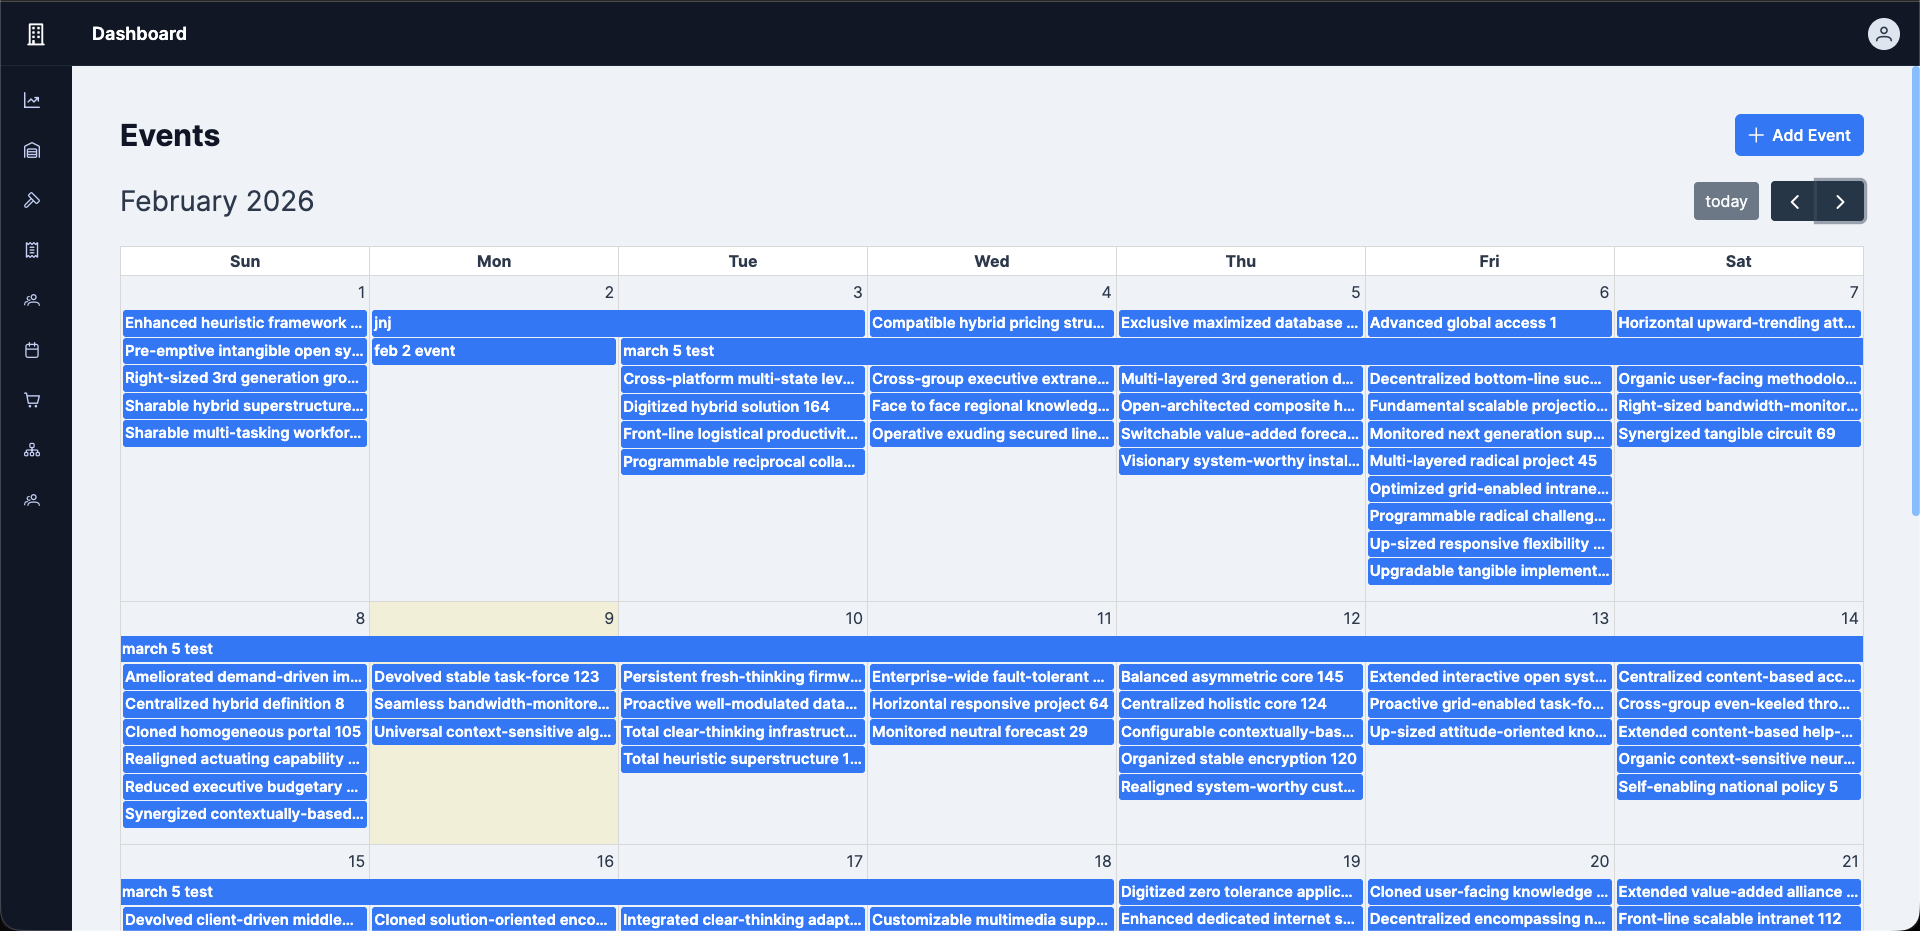
Task: Click the shopping cart icon in sidebar
Action: [x=32, y=400]
